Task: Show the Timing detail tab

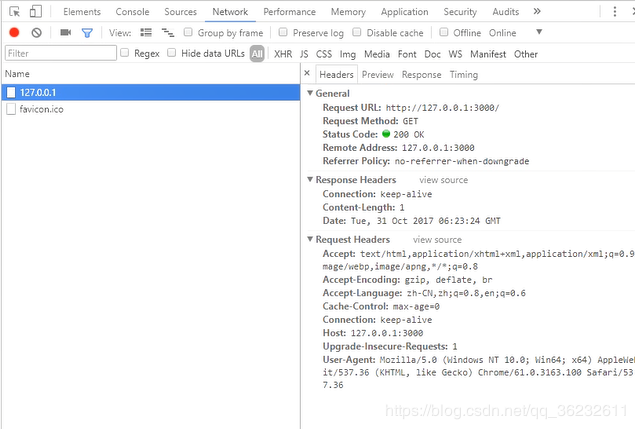Action: (464, 75)
